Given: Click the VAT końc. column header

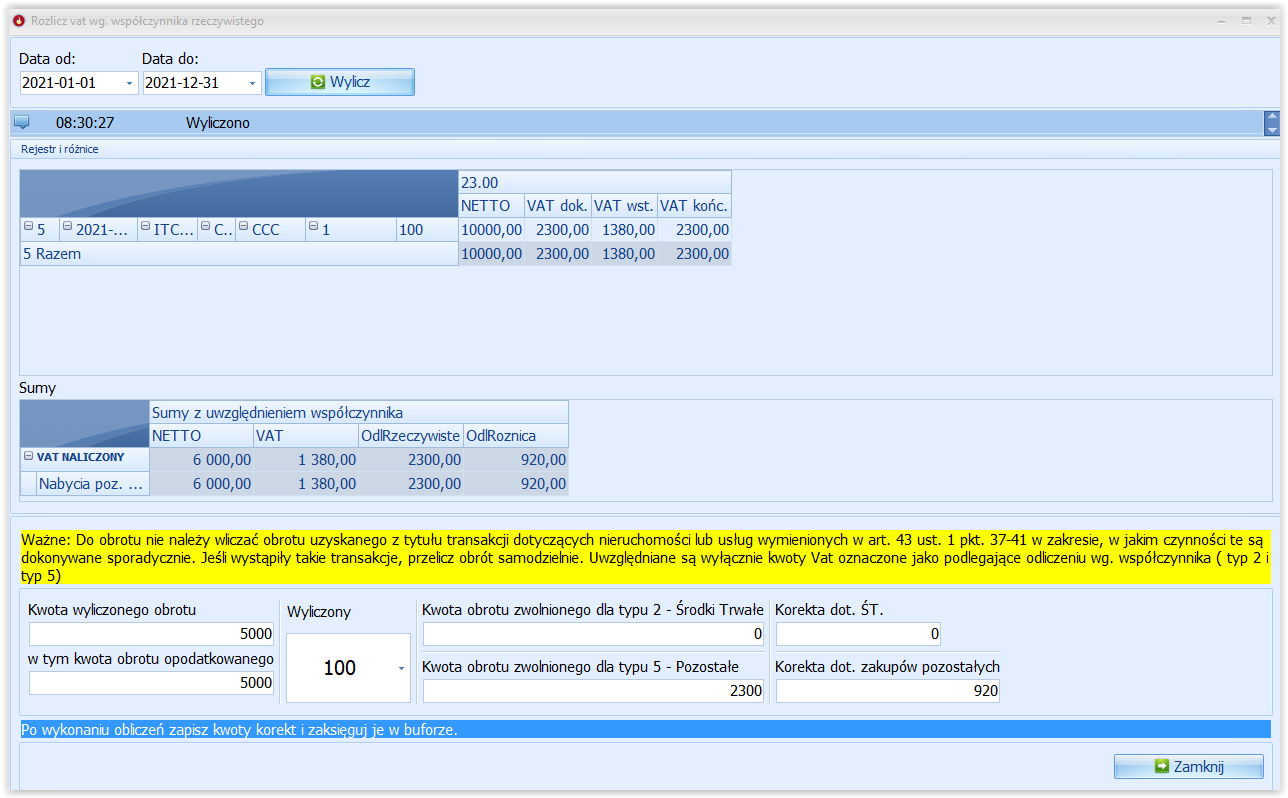Looking at the screenshot, I should coord(694,206).
